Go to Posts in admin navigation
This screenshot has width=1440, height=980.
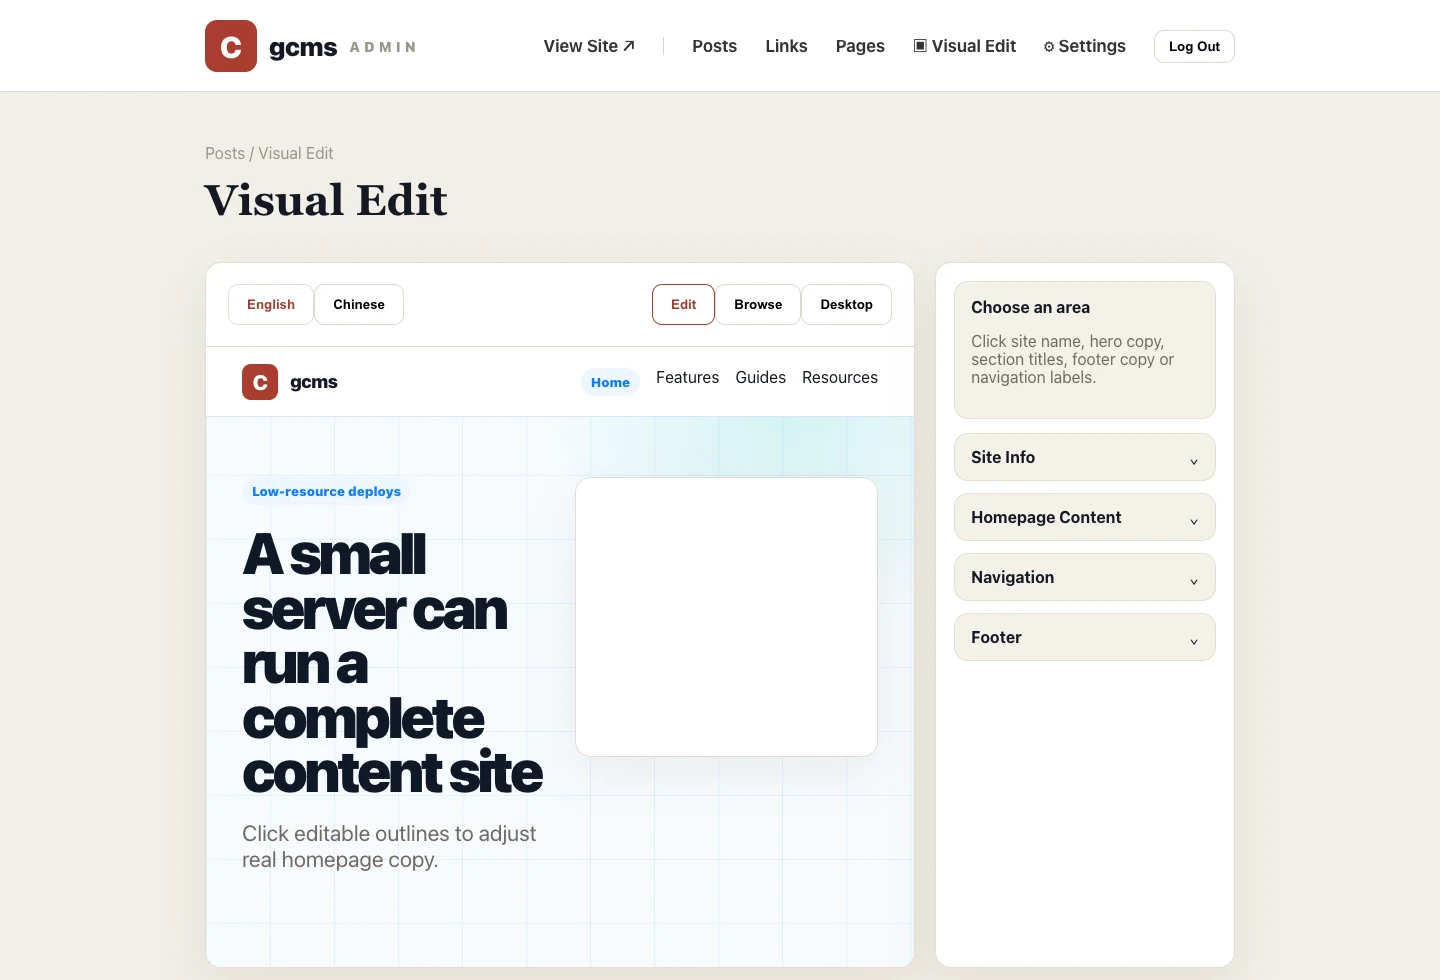pos(714,46)
